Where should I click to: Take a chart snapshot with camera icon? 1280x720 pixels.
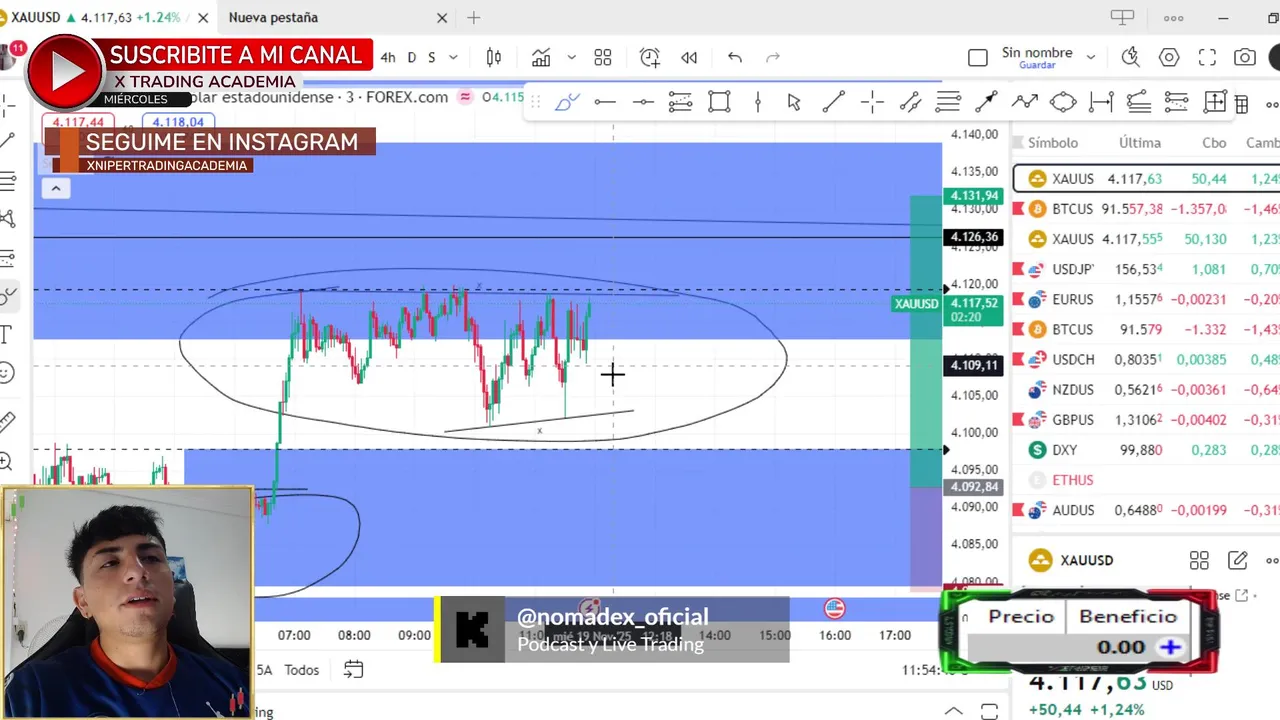(1245, 58)
